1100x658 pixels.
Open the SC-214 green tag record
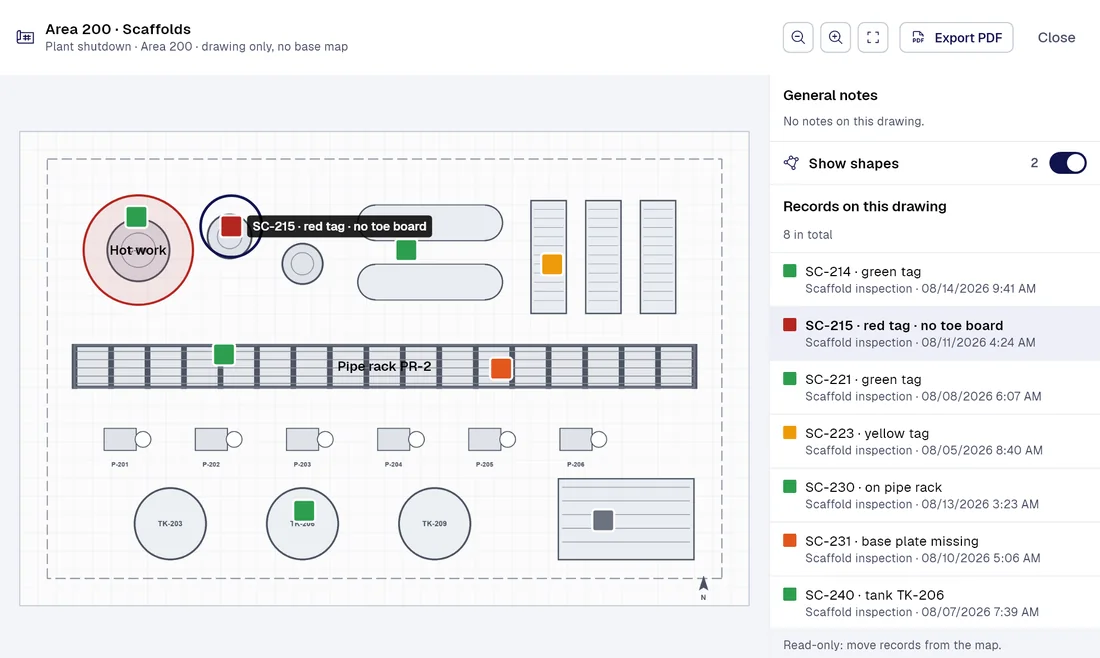[934, 279]
